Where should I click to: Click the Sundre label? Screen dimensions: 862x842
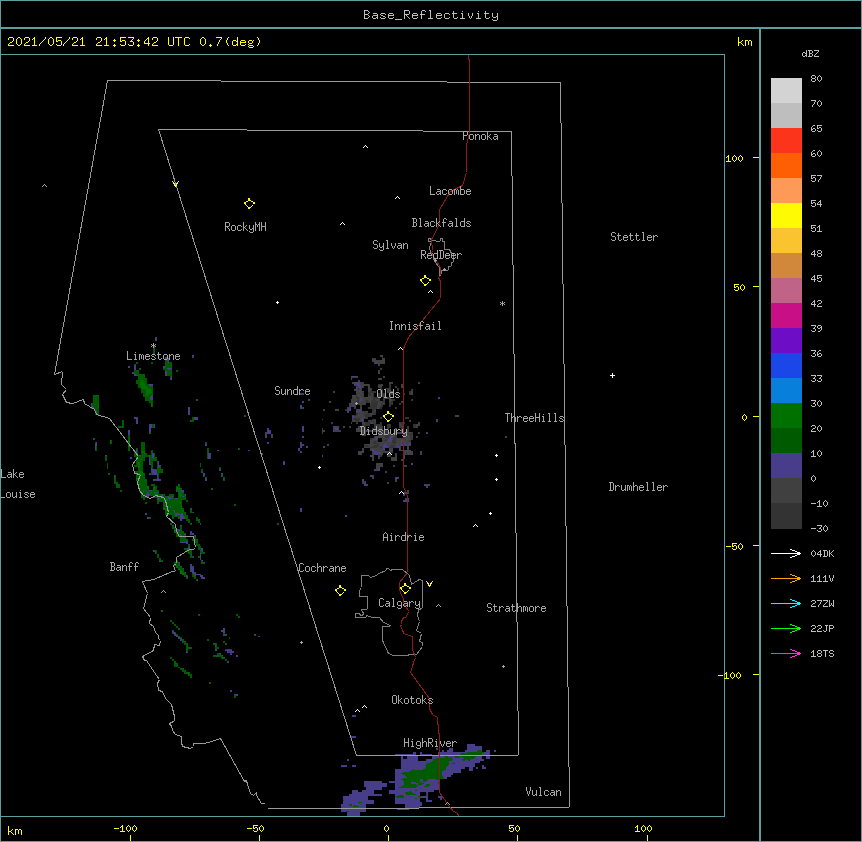pos(292,391)
